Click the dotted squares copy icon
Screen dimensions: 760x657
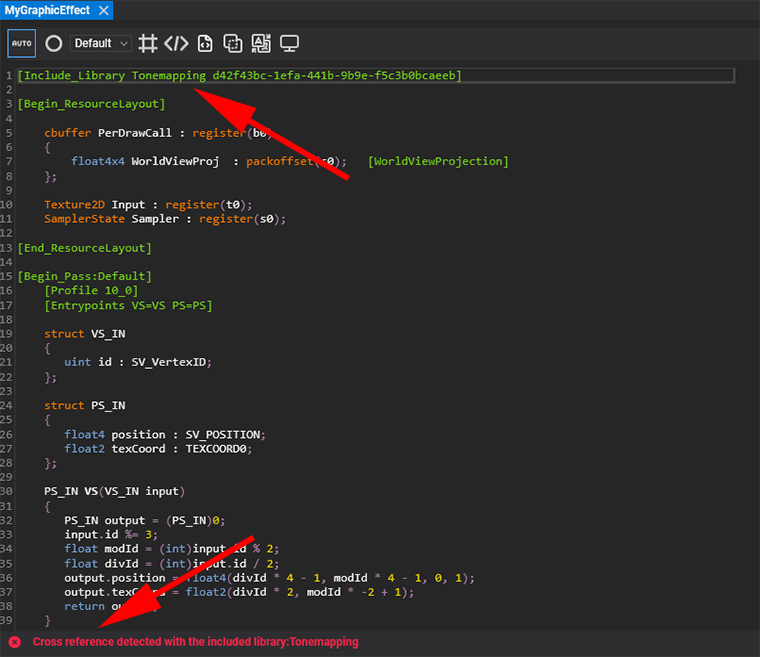coord(233,43)
